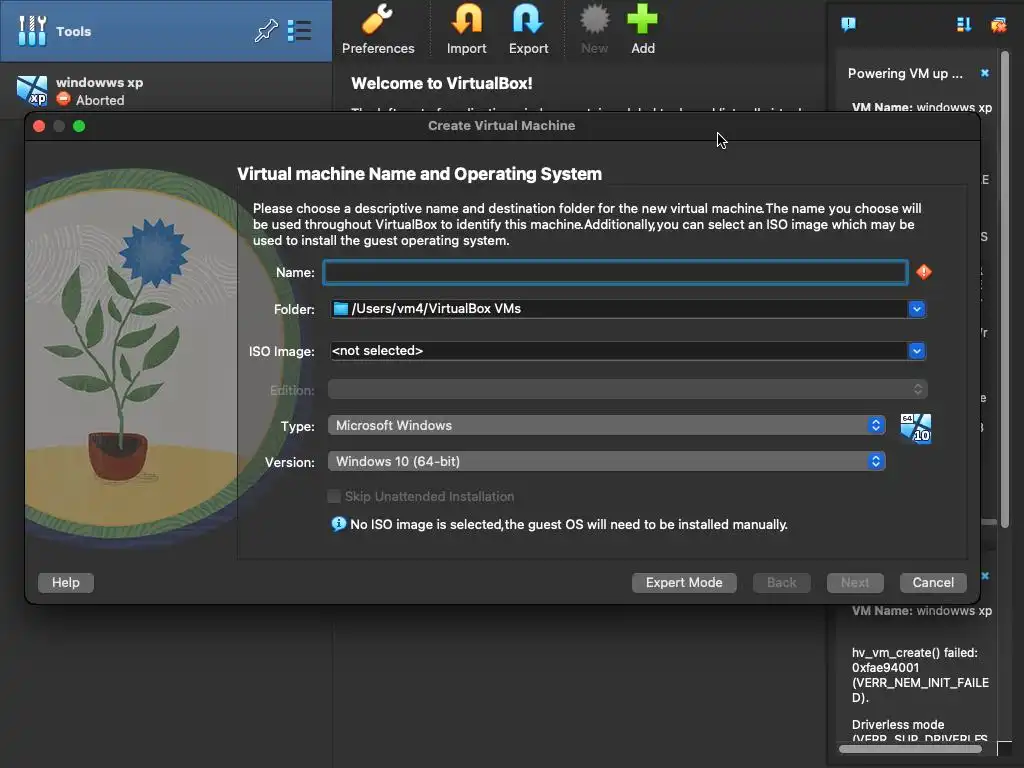Open Preferences from the VirtualBox toolbar
This screenshot has width=1024, height=768.
point(377,29)
